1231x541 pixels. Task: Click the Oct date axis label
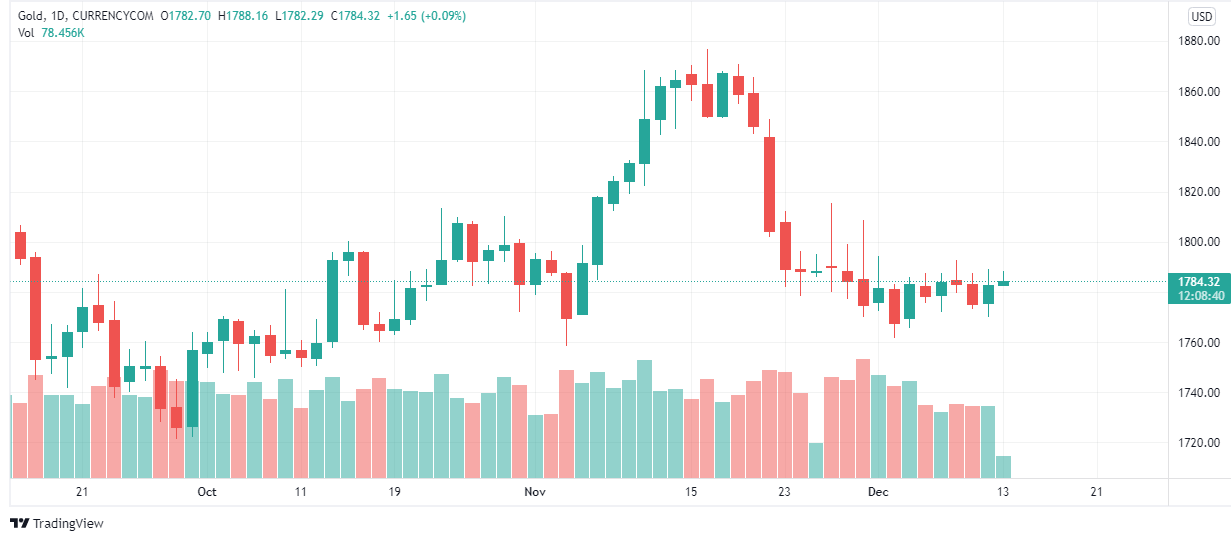point(207,492)
